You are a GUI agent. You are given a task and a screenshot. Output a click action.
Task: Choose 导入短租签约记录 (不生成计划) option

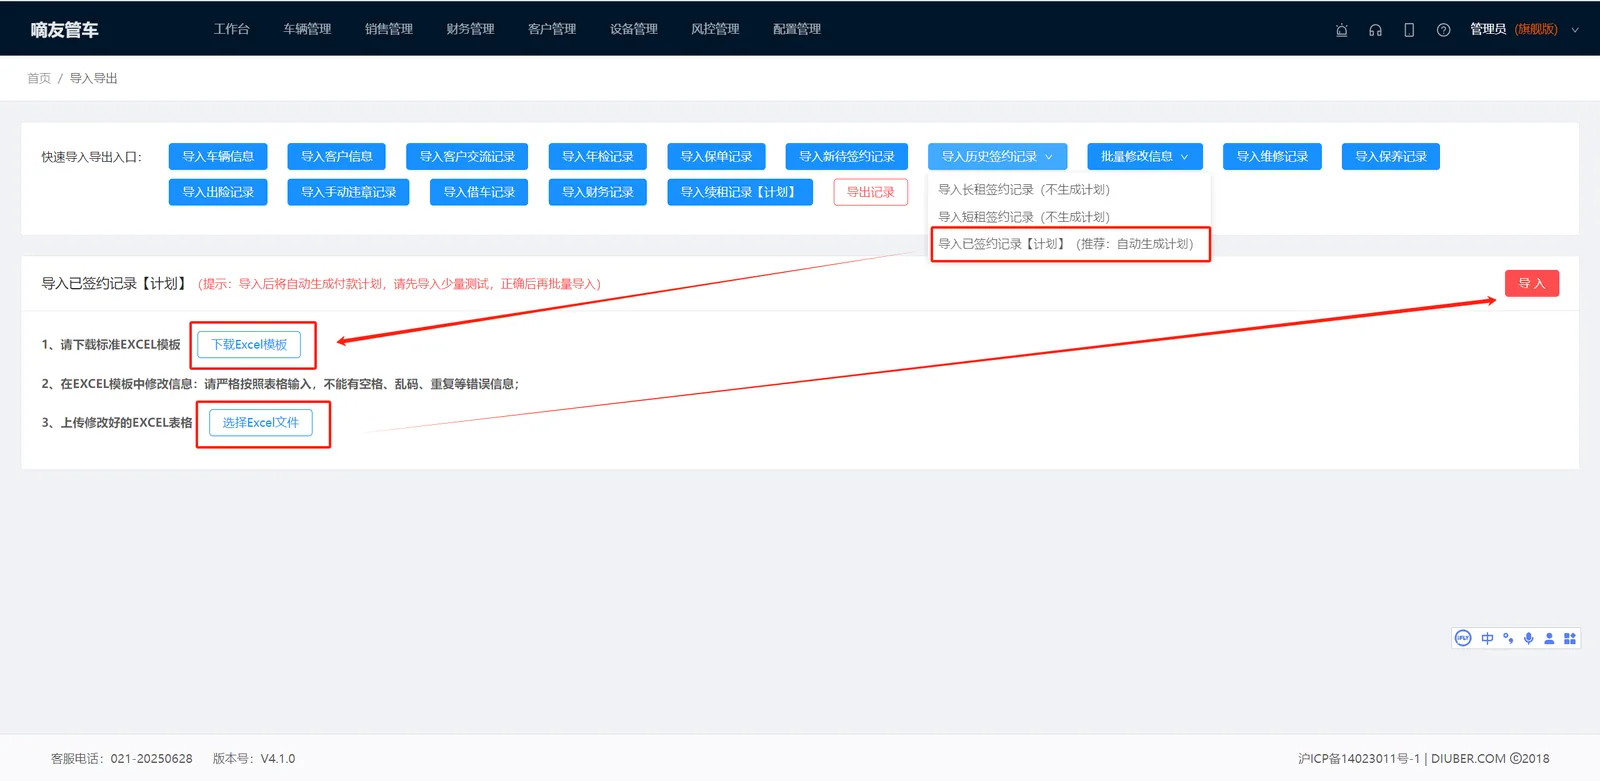(1070, 216)
